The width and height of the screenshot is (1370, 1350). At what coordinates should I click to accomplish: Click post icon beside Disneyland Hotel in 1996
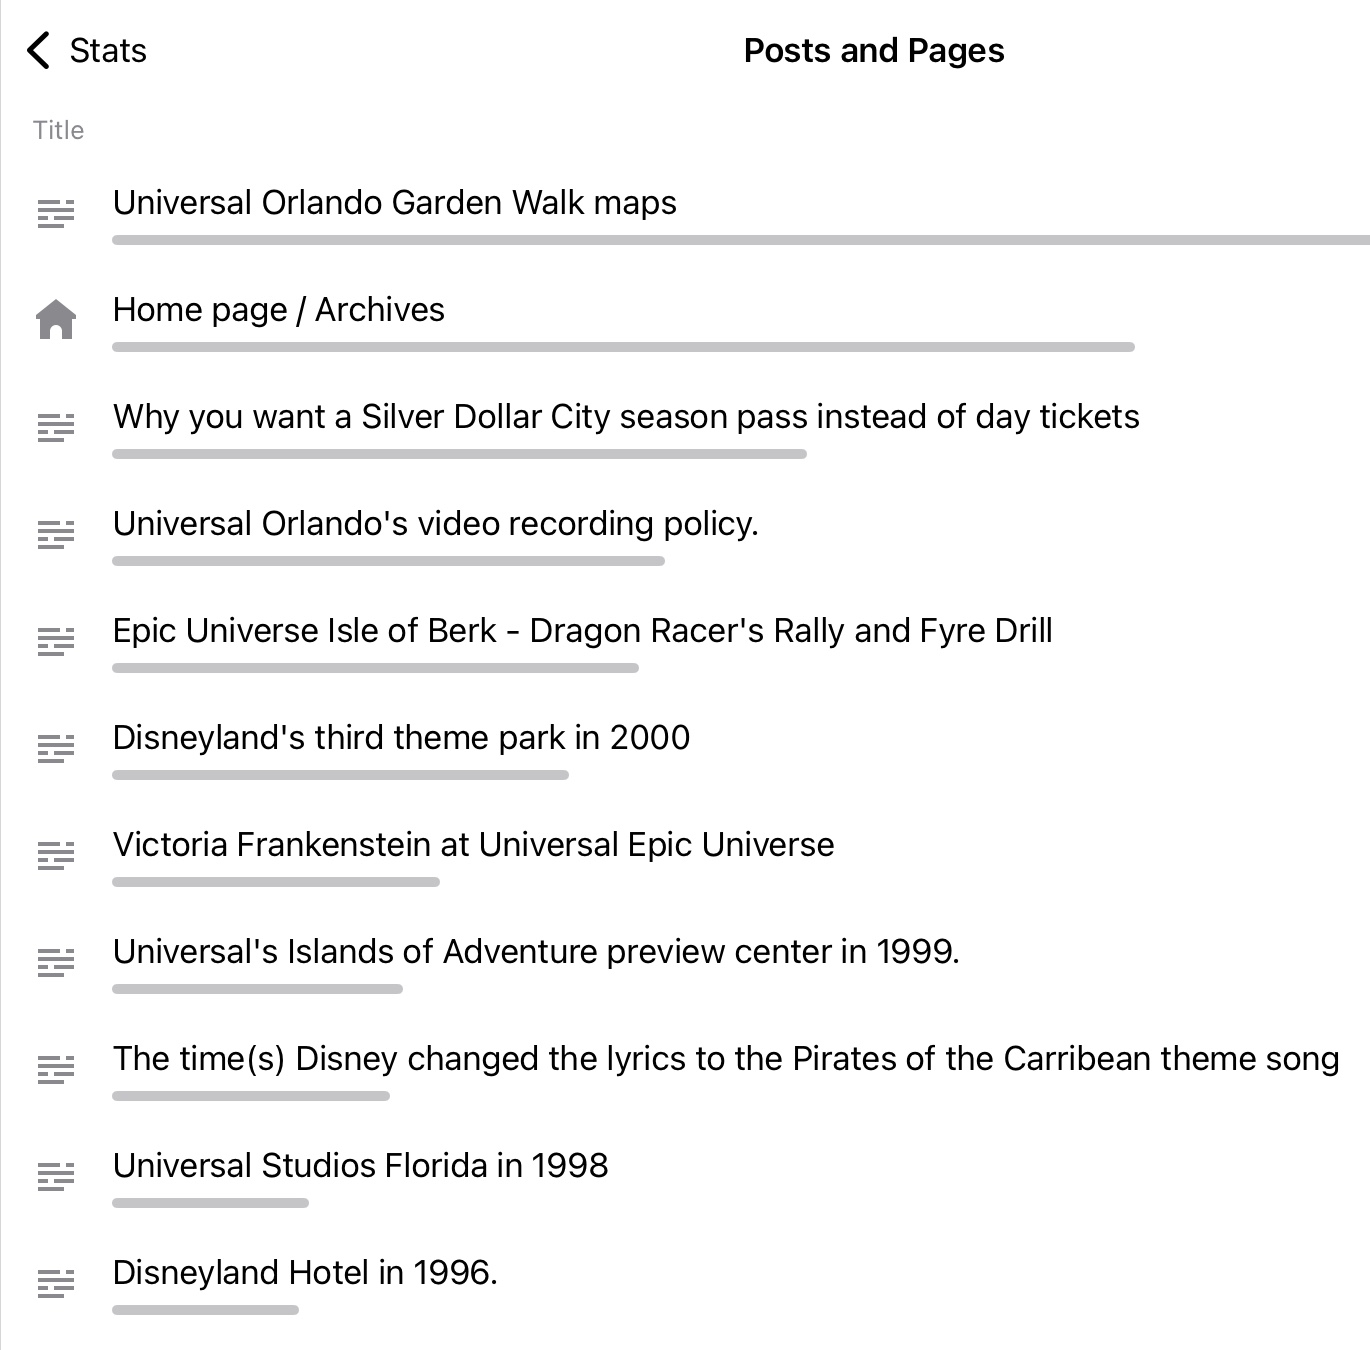coord(56,1283)
